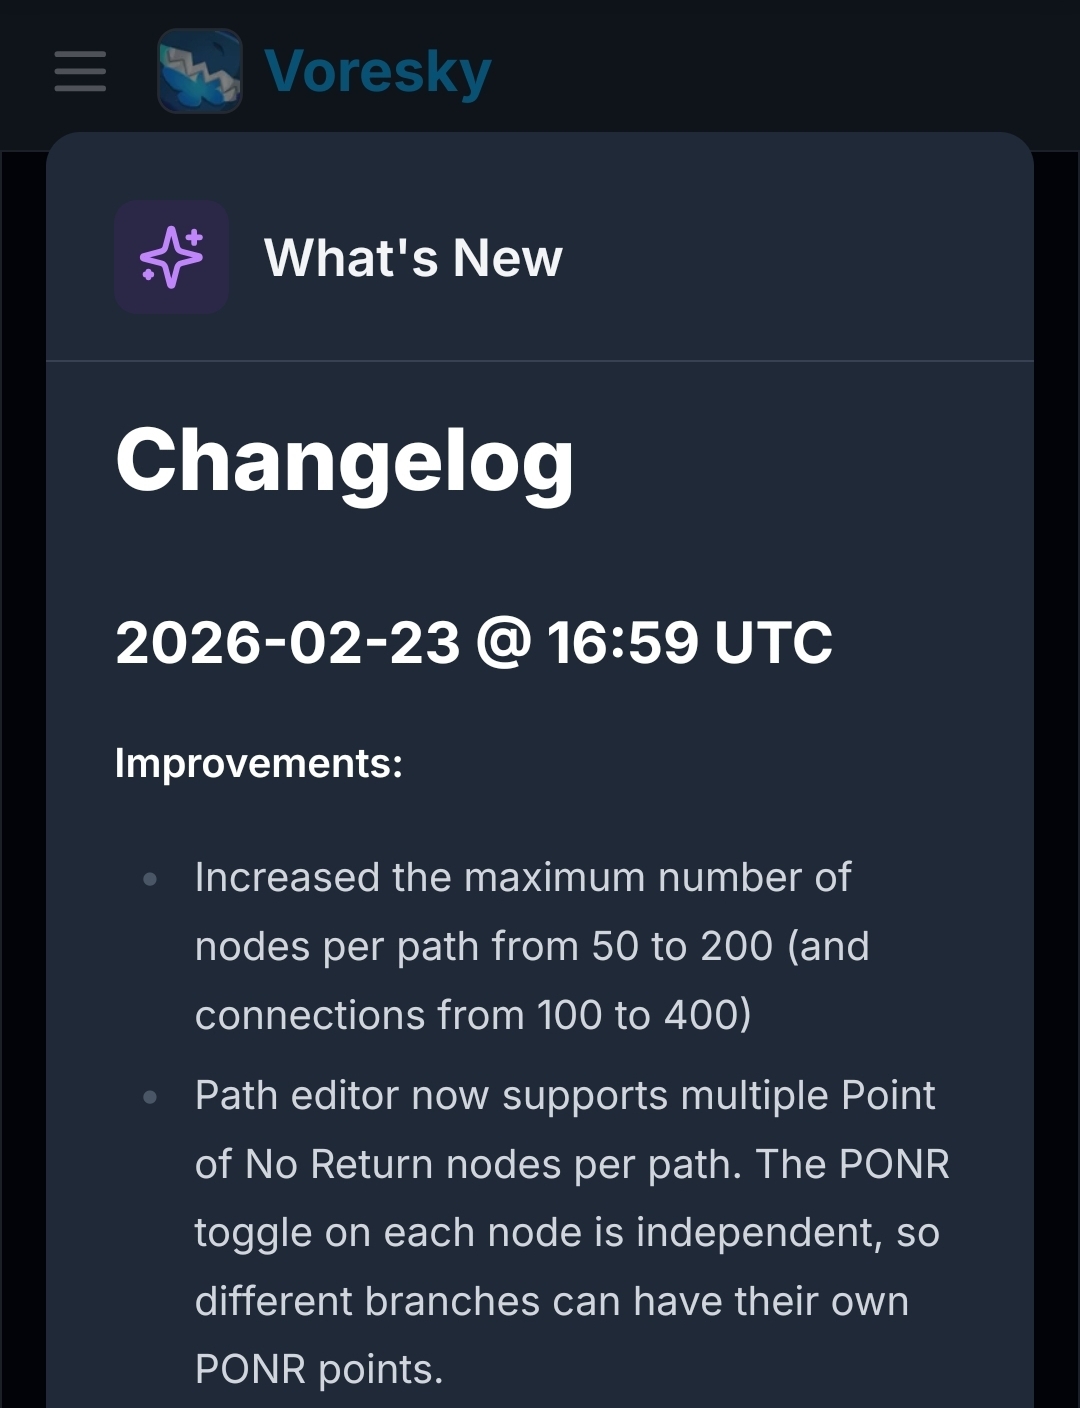Viewport: 1080px width, 1408px height.
Task: Click the 2026-02-23 @ 16:59 UTC entry heading
Action: pos(473,642)
